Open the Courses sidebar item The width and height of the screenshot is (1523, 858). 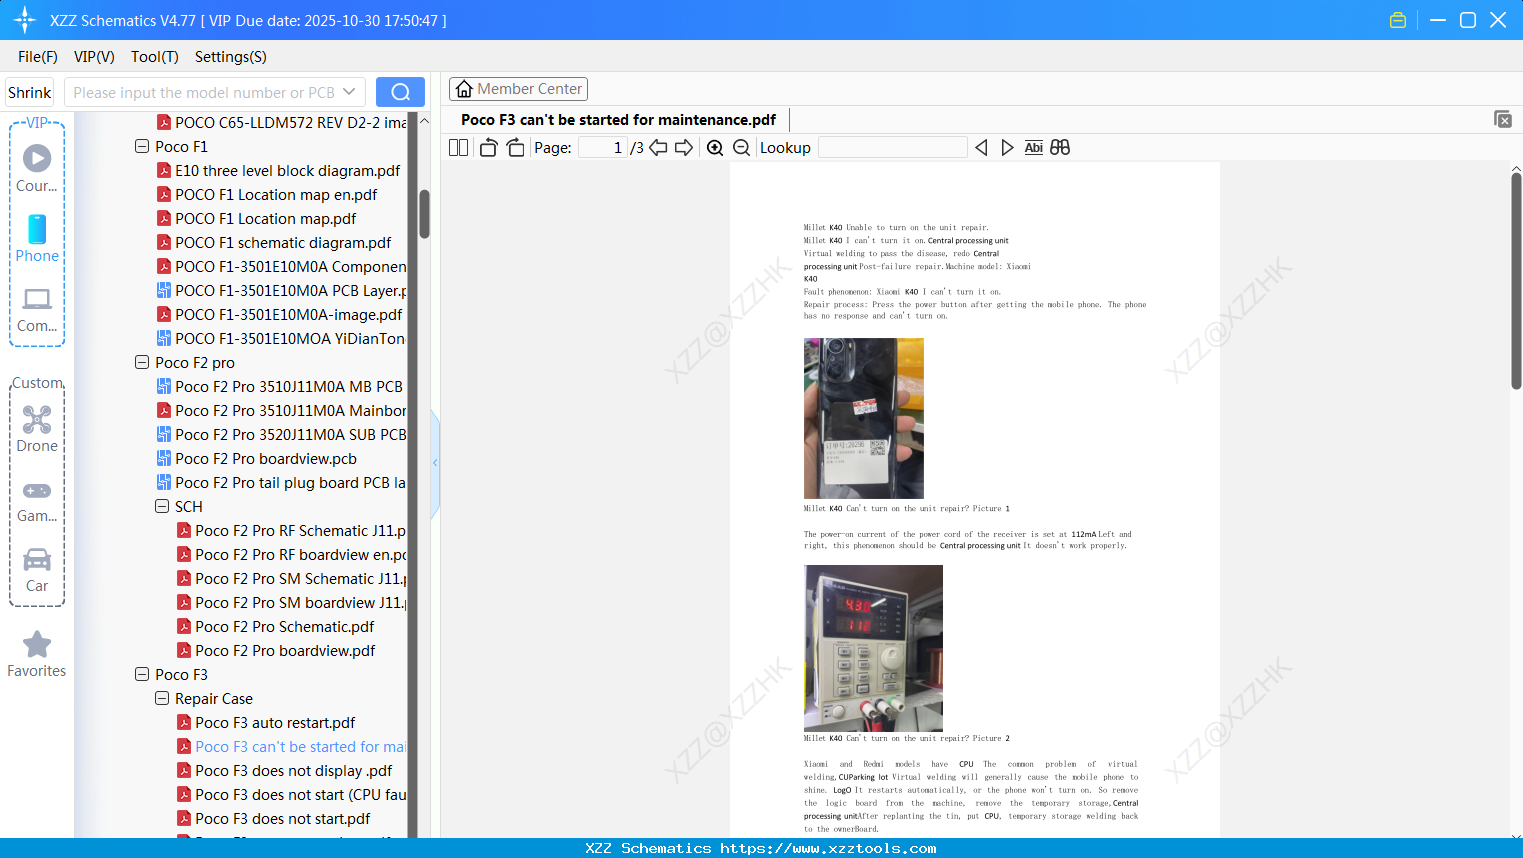point(37,168)
